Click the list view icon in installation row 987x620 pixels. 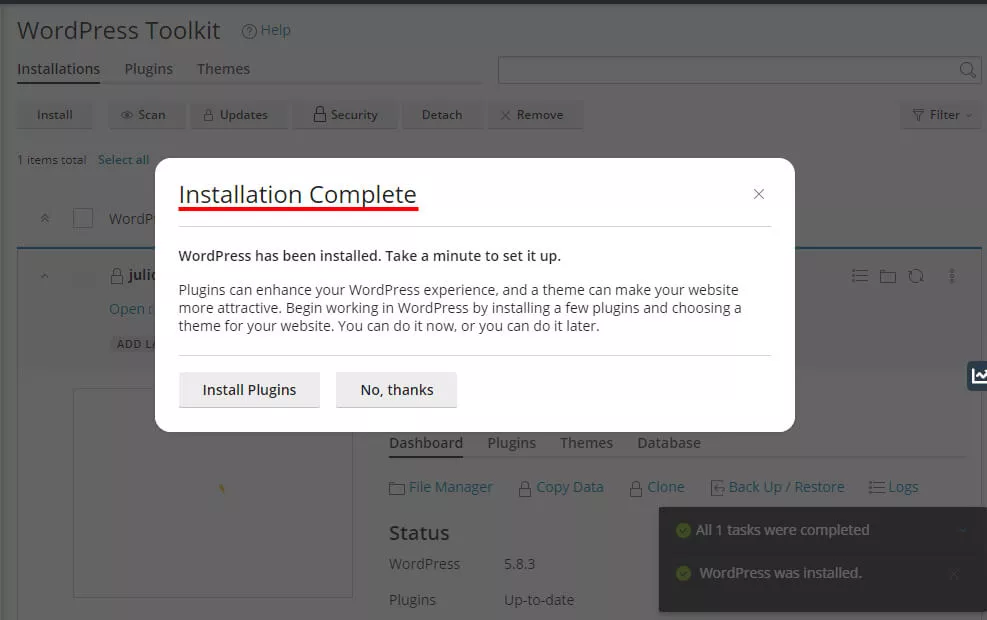pos(860,276)
